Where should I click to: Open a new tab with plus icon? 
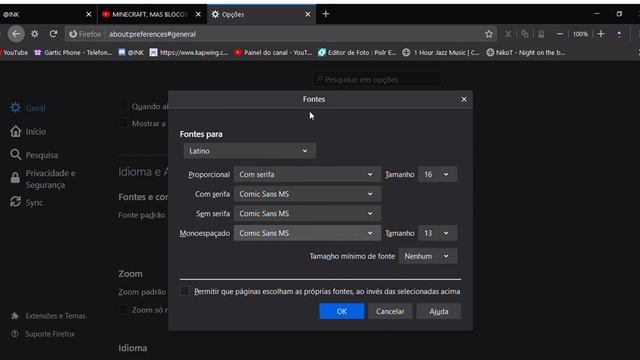click(326, 14)
